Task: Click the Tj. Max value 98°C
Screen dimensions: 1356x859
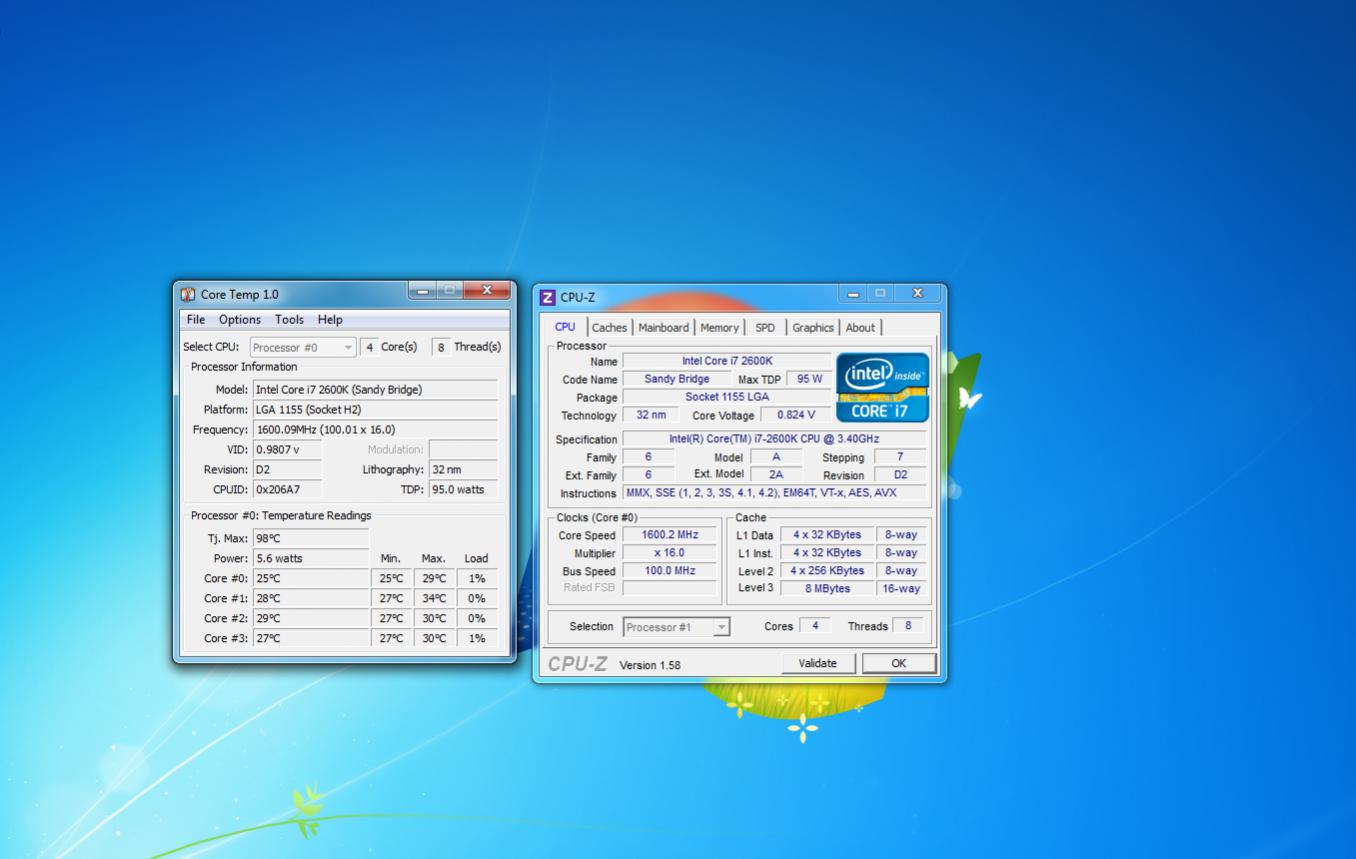Action: tap(311, 538)
